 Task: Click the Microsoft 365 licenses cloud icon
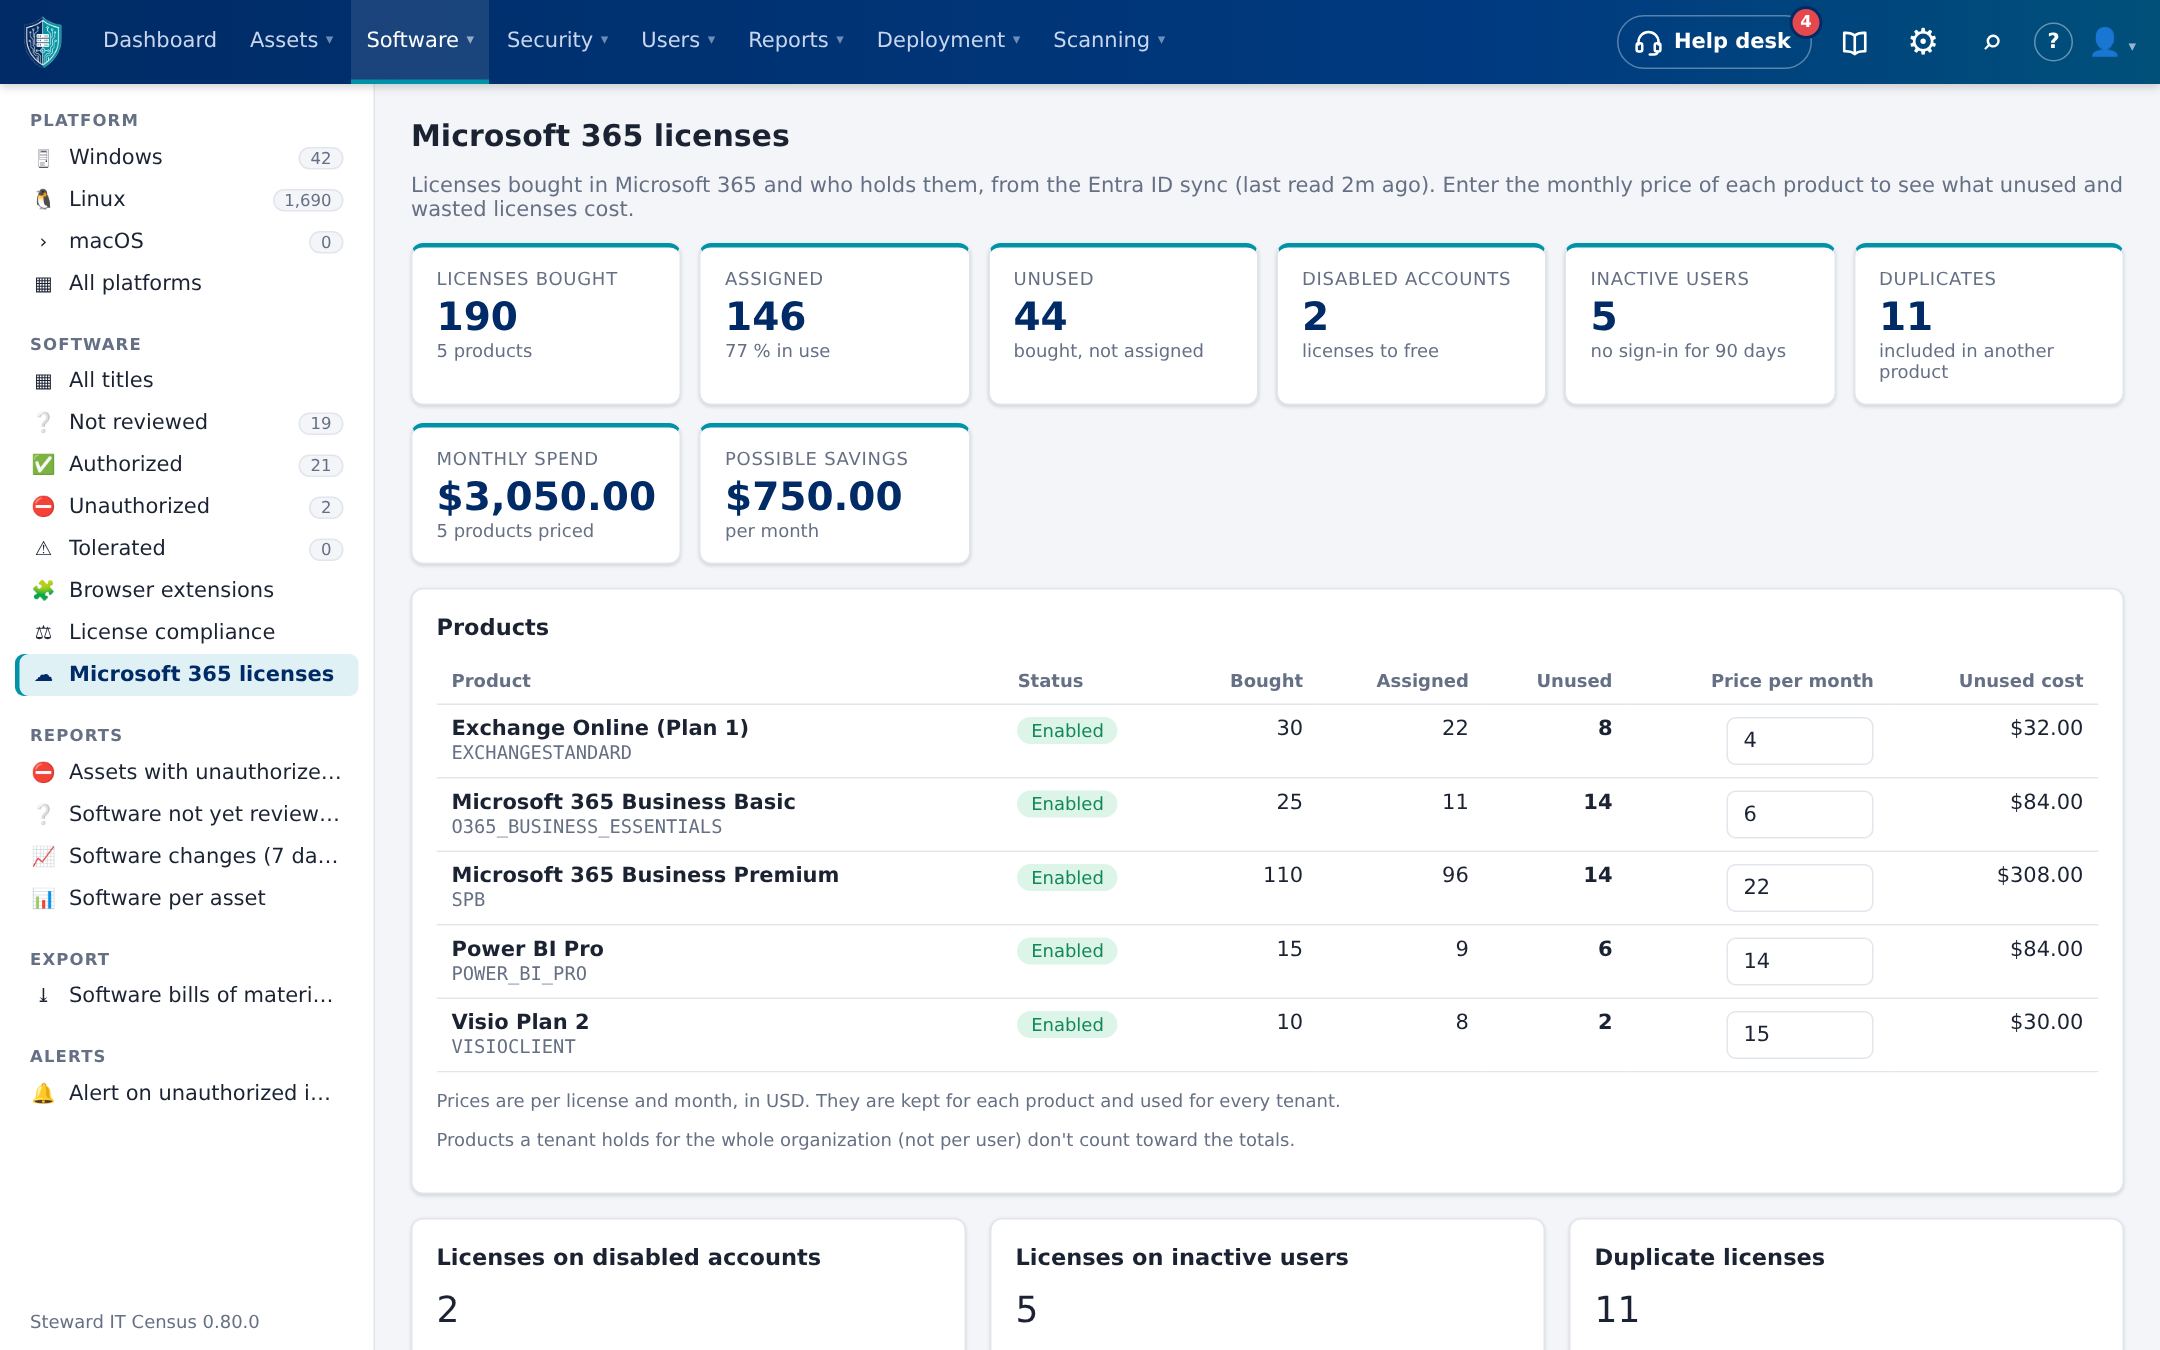43,675
